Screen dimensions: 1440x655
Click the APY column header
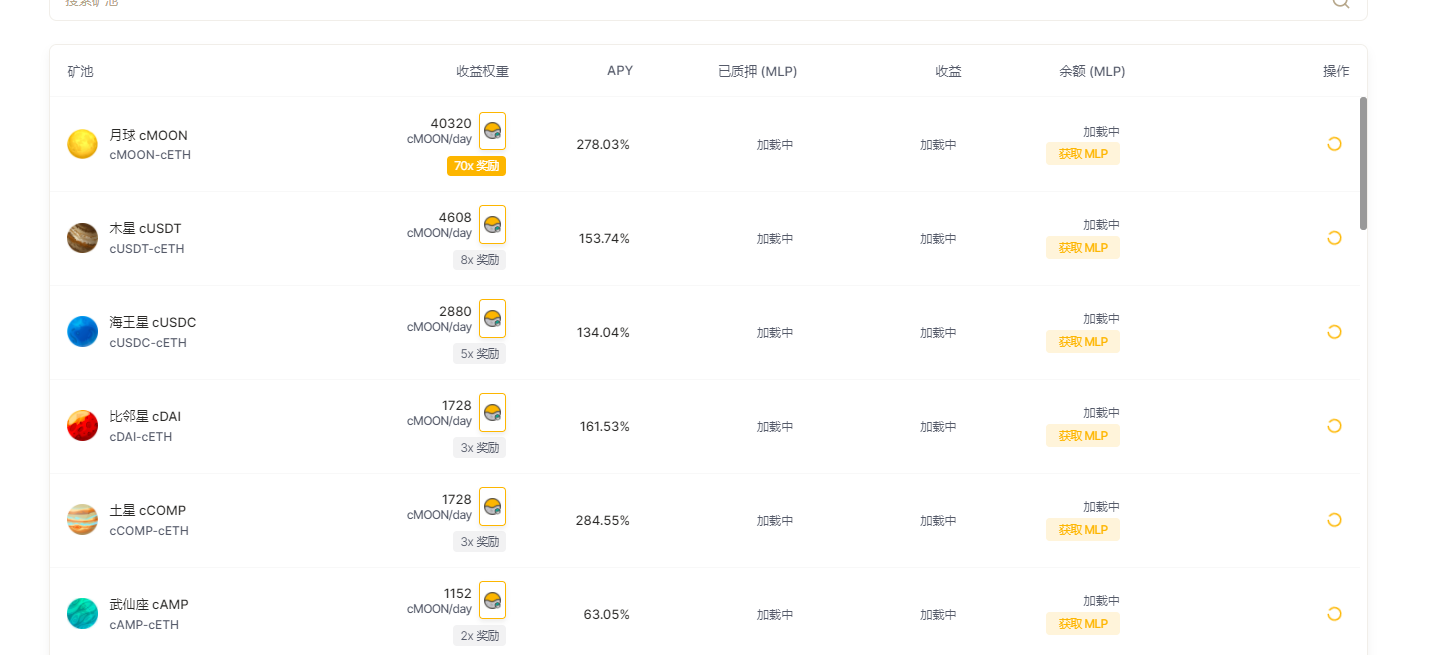pos(620,71)
